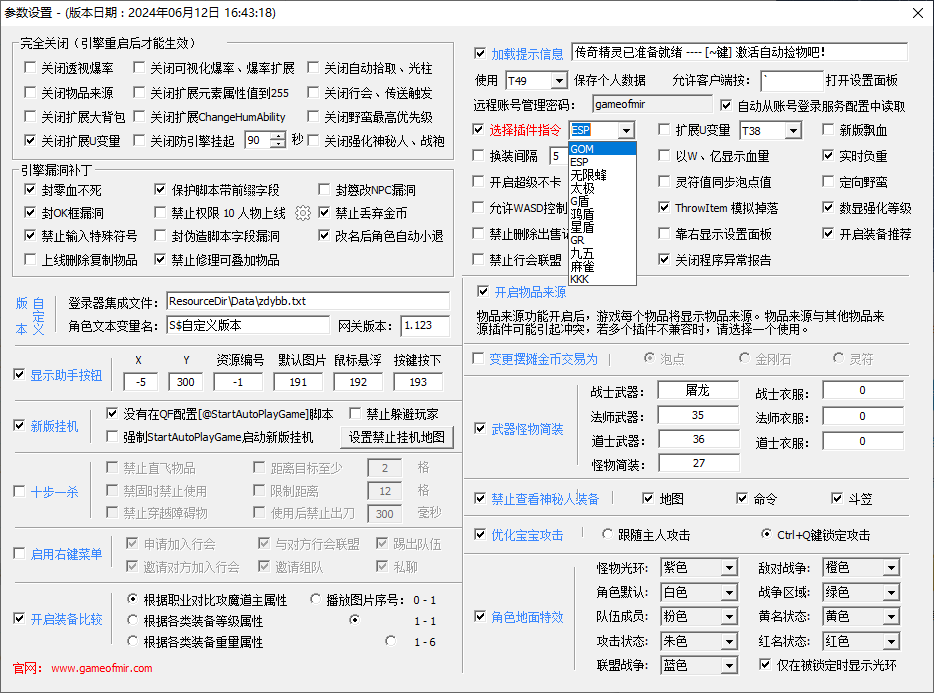Viewport: 934px width, 693px height.
Task: Toggle 开启物品来源 checkbox
Action: coord(483,291)
